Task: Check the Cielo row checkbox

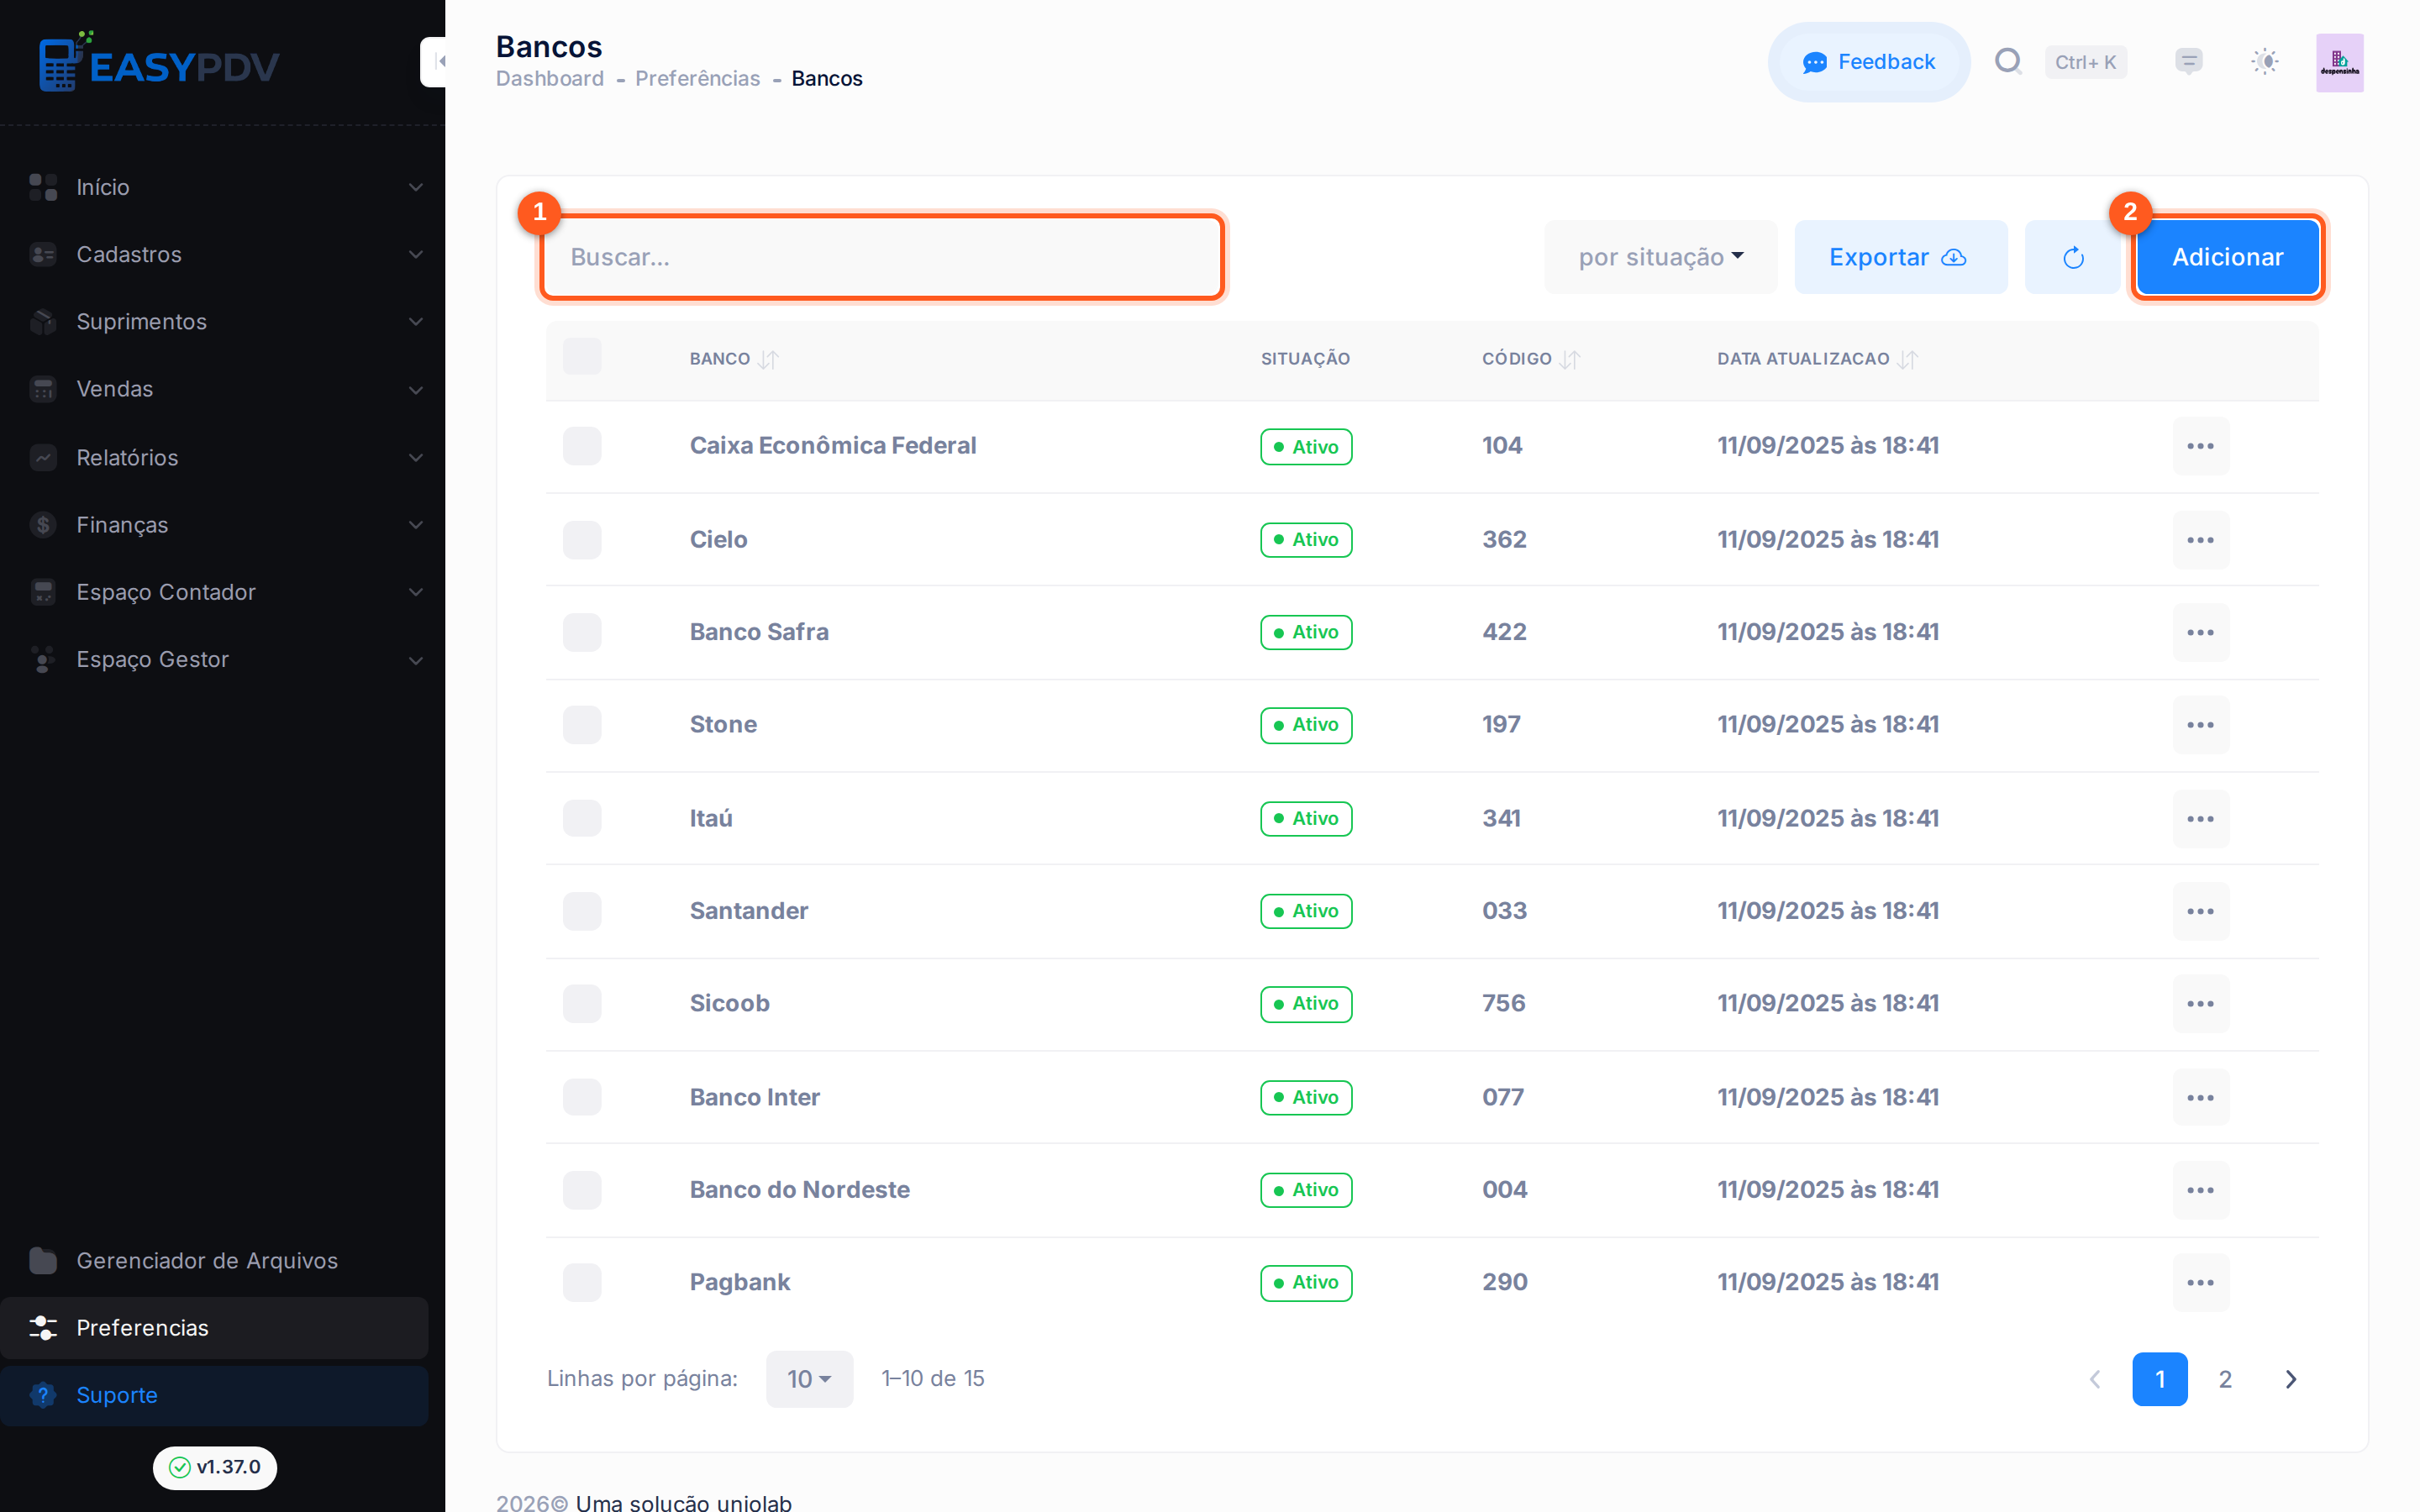Action: pos(582,540)
